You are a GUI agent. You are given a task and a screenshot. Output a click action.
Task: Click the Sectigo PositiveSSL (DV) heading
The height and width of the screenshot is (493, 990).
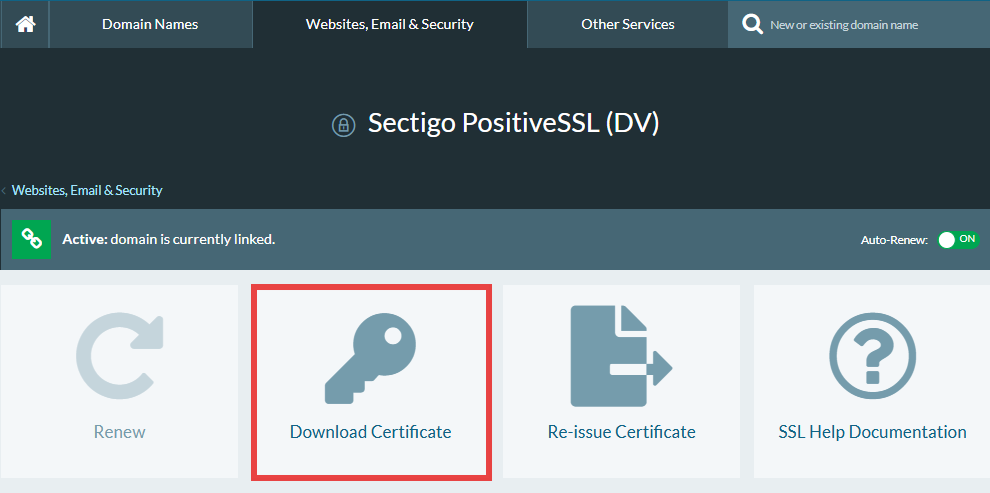pyautogui.click(x=513, y=123)
